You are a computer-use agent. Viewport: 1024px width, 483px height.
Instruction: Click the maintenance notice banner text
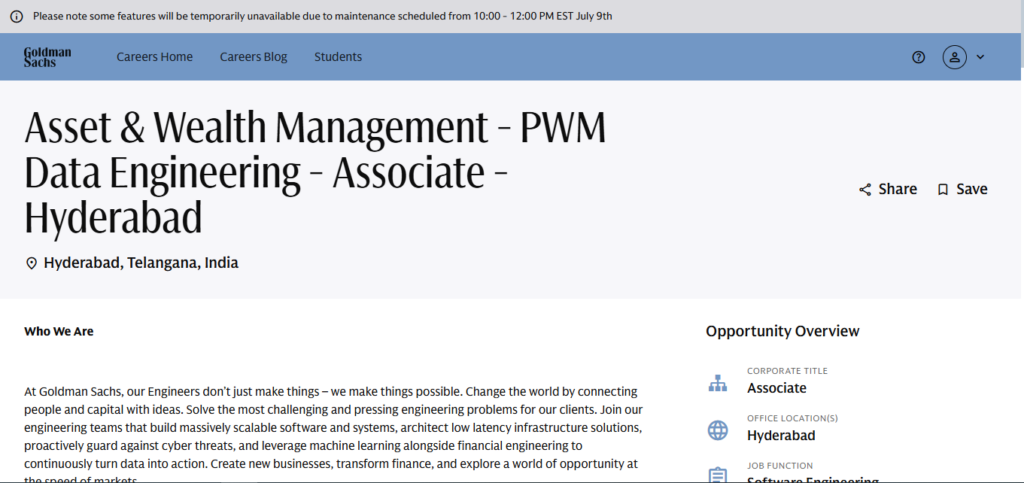click(x=323, y=16)
